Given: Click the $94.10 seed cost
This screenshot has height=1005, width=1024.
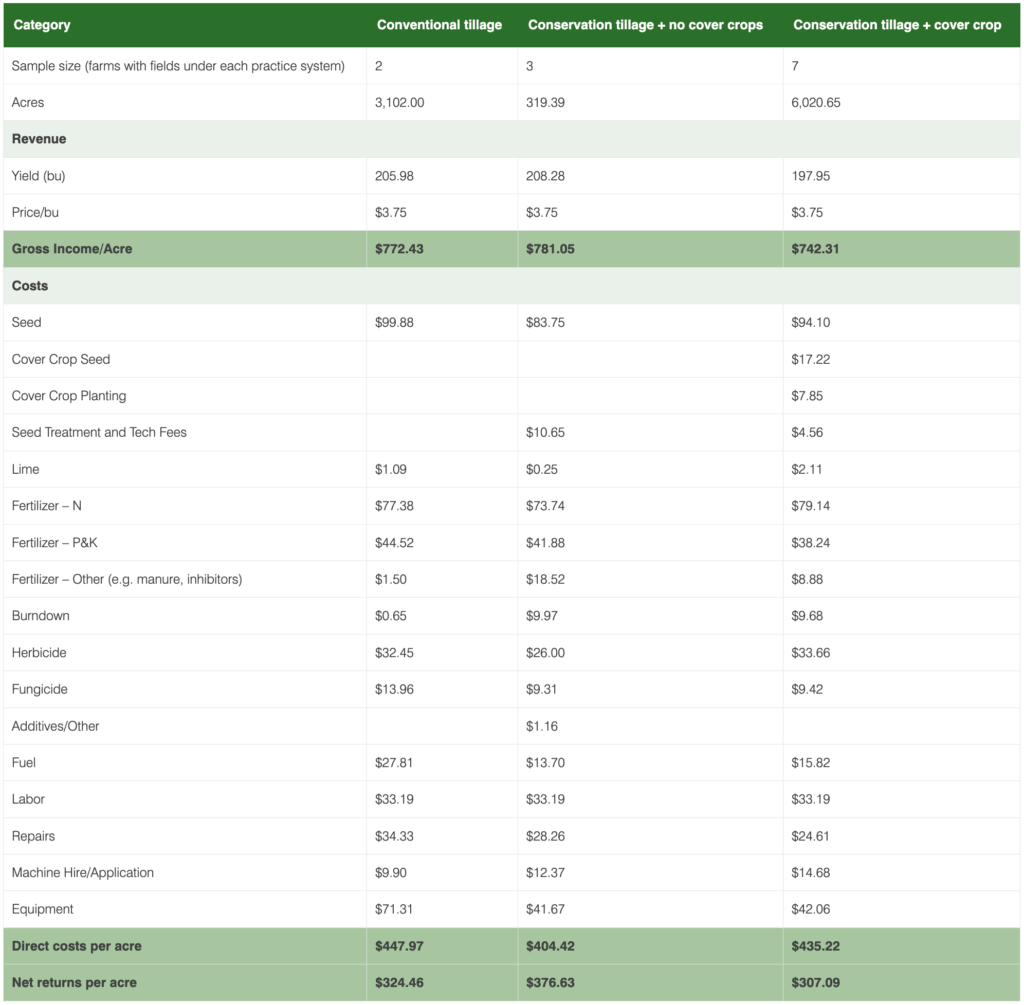Looking at the screenshot, I should pyautogui.click(x=810, y=323).
